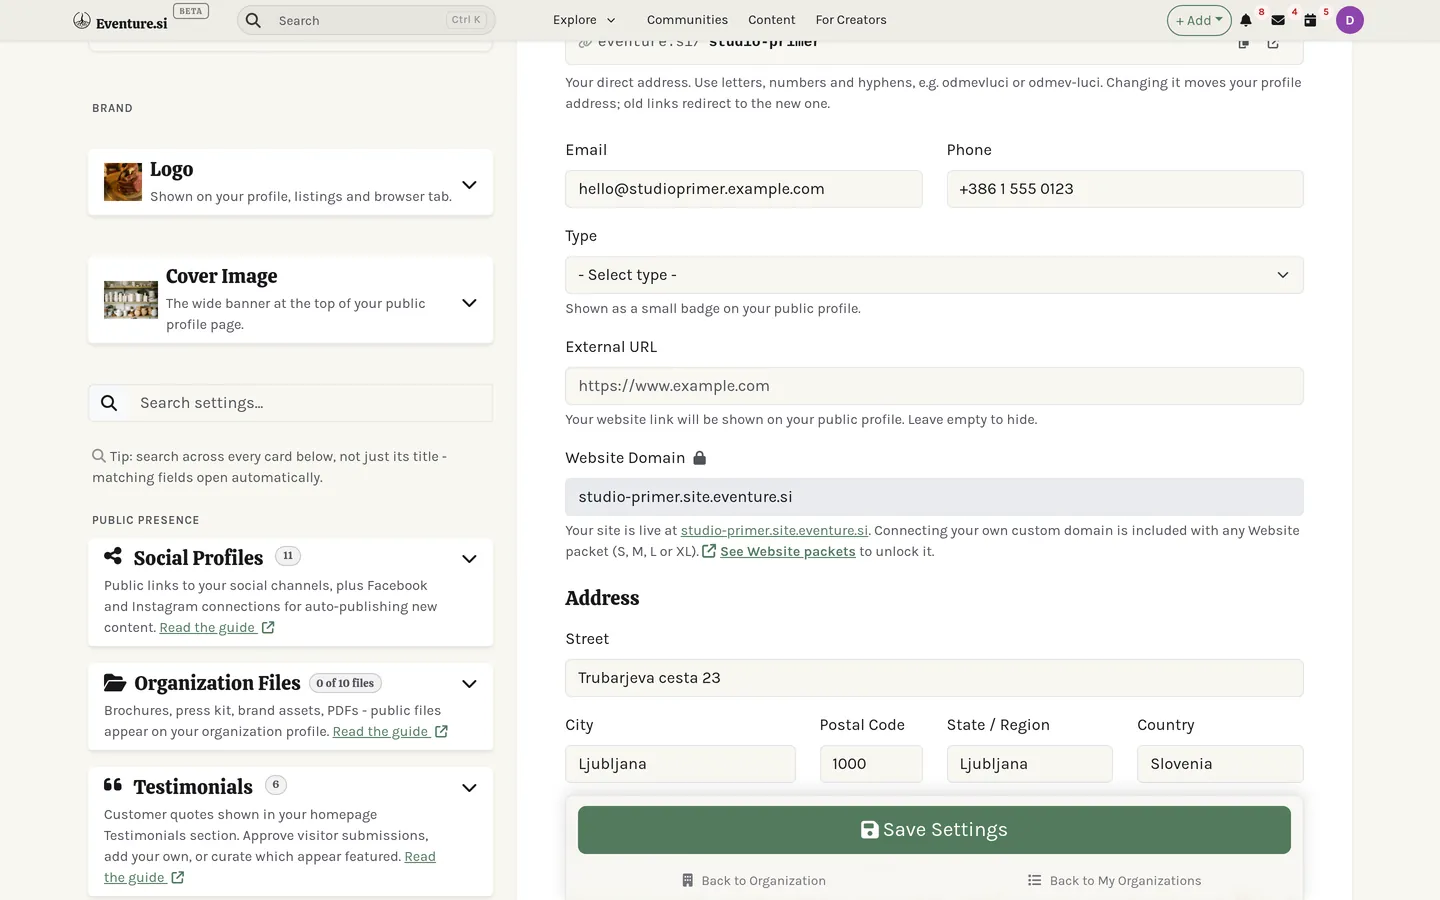Click the Street address input field
The width and height of the screenshot is (1440, 900).
(934, 678)
